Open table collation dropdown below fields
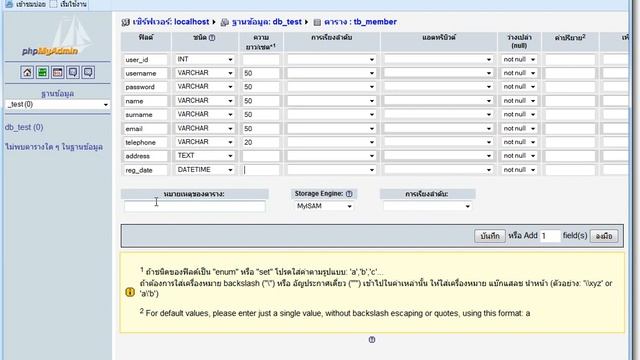 (427, 206)
